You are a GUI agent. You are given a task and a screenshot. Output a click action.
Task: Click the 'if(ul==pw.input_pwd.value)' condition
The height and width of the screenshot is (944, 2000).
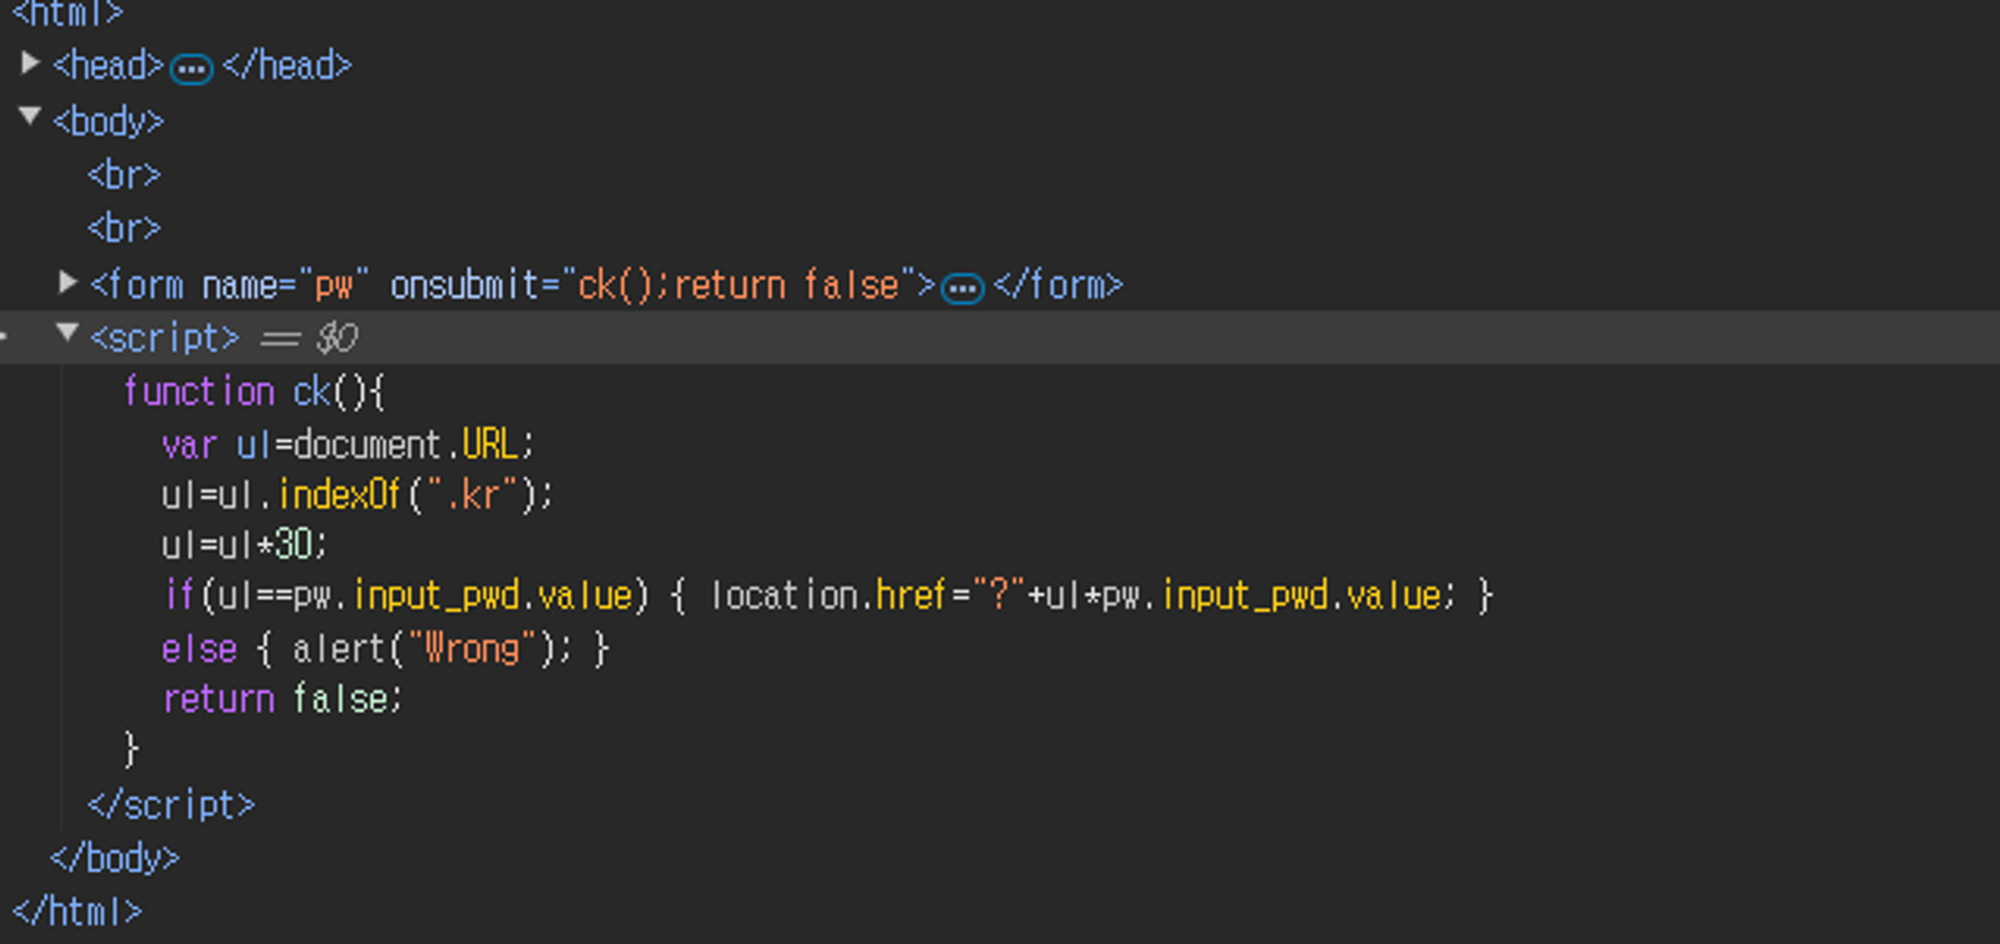point(407,596)
